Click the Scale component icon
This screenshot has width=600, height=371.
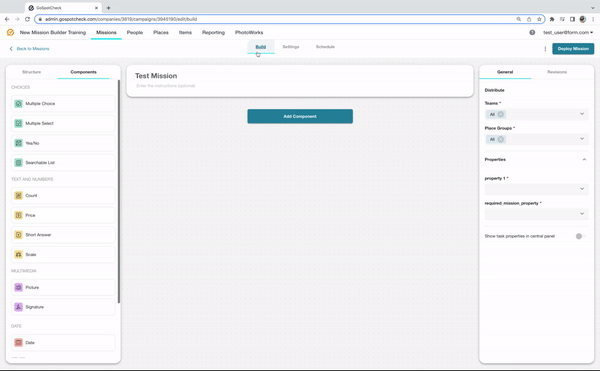coord(18,254)
